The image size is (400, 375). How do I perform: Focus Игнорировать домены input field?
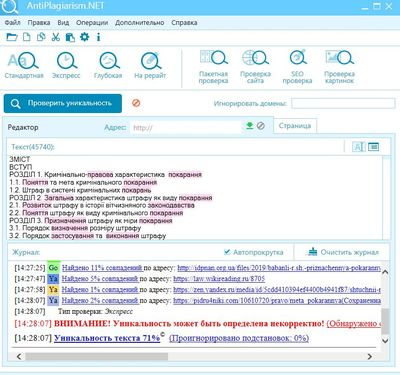(343, 103)
